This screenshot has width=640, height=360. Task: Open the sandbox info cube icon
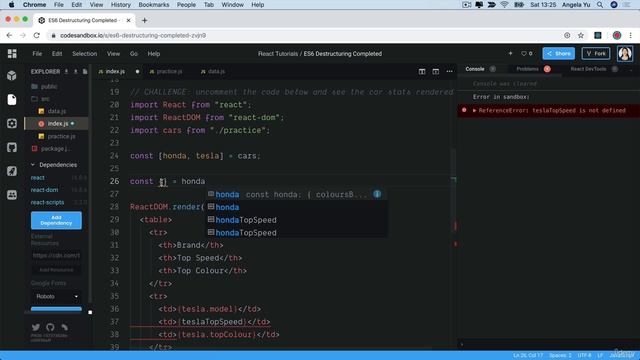12,75
